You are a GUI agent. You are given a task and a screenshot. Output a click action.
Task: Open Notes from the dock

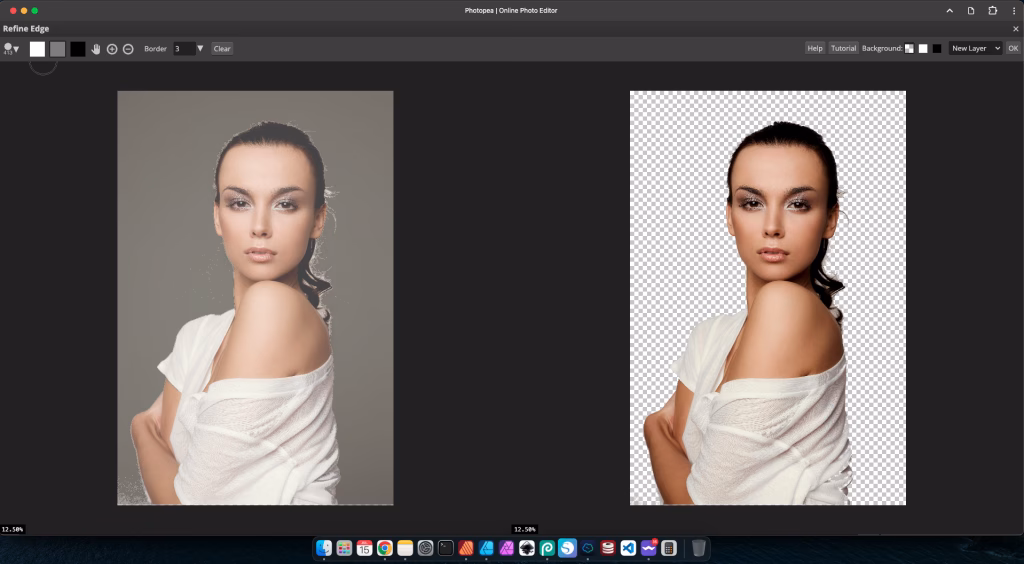tap(405, 548)
